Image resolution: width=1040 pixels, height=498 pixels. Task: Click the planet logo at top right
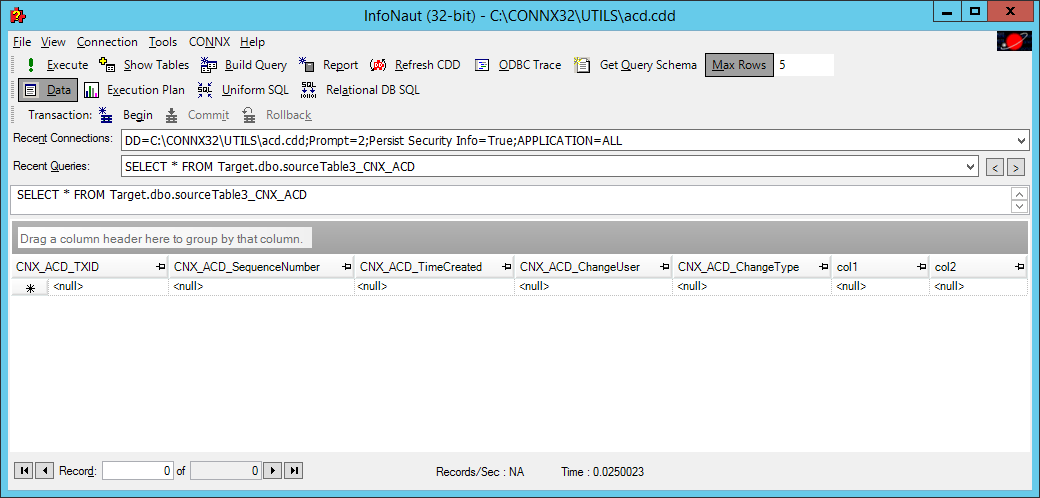click(x=1013, y=41)
